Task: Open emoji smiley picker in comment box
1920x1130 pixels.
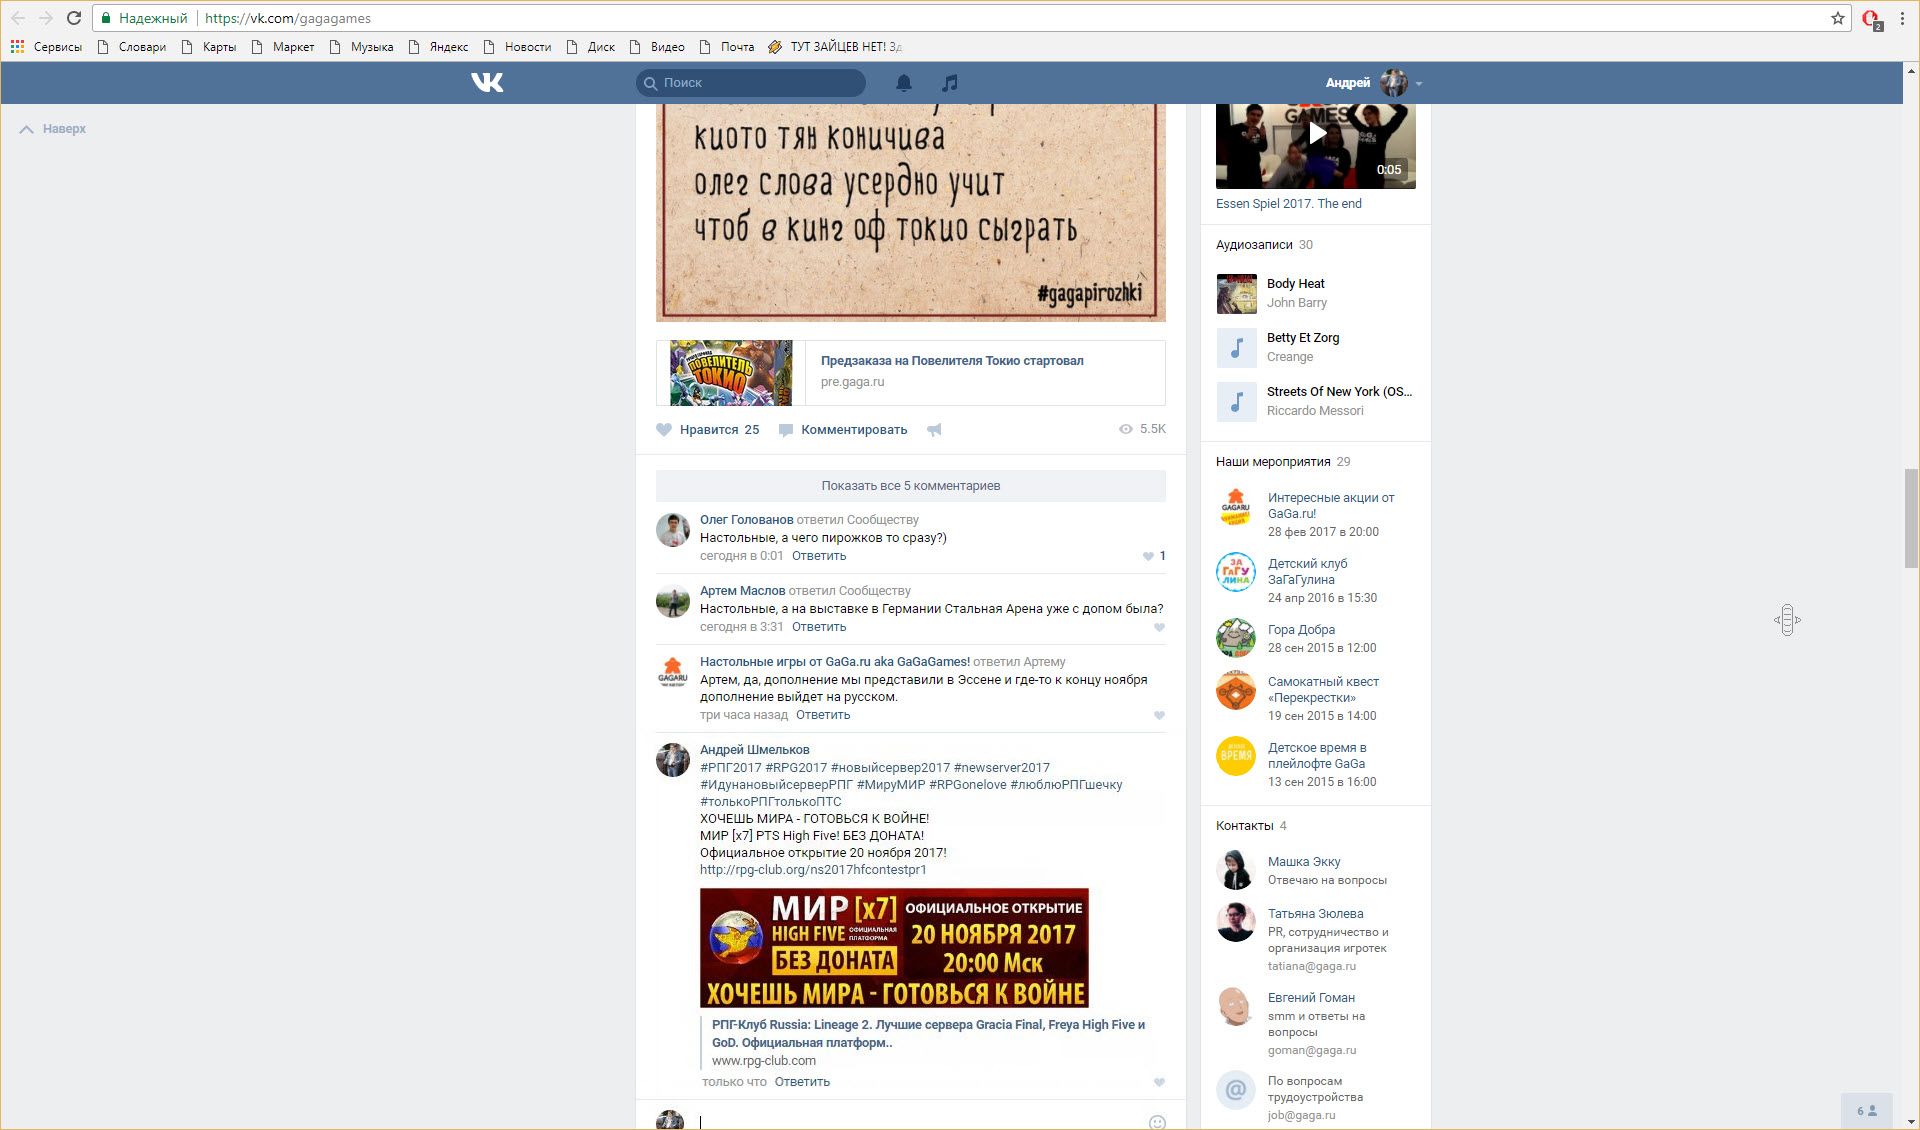Action: 1157,1122
